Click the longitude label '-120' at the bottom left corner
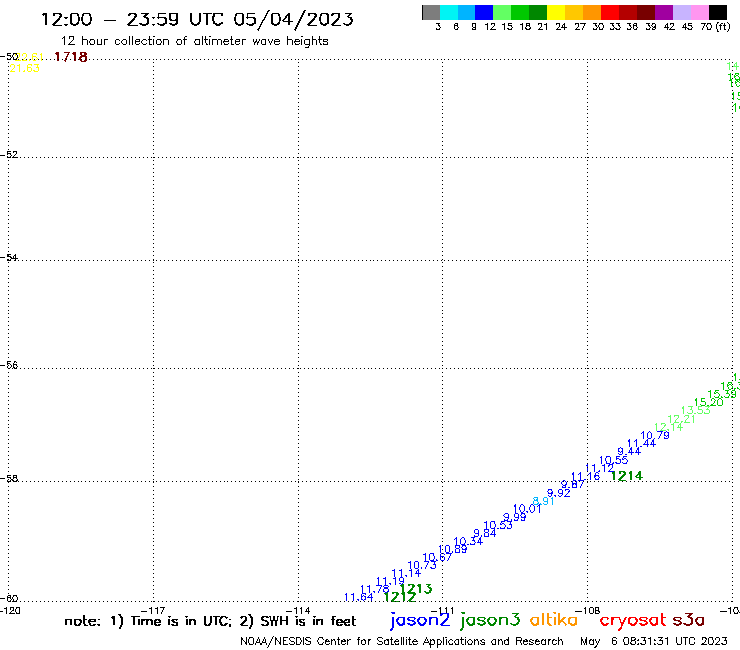This screenshot has width=740, height=650. (10, 611)
